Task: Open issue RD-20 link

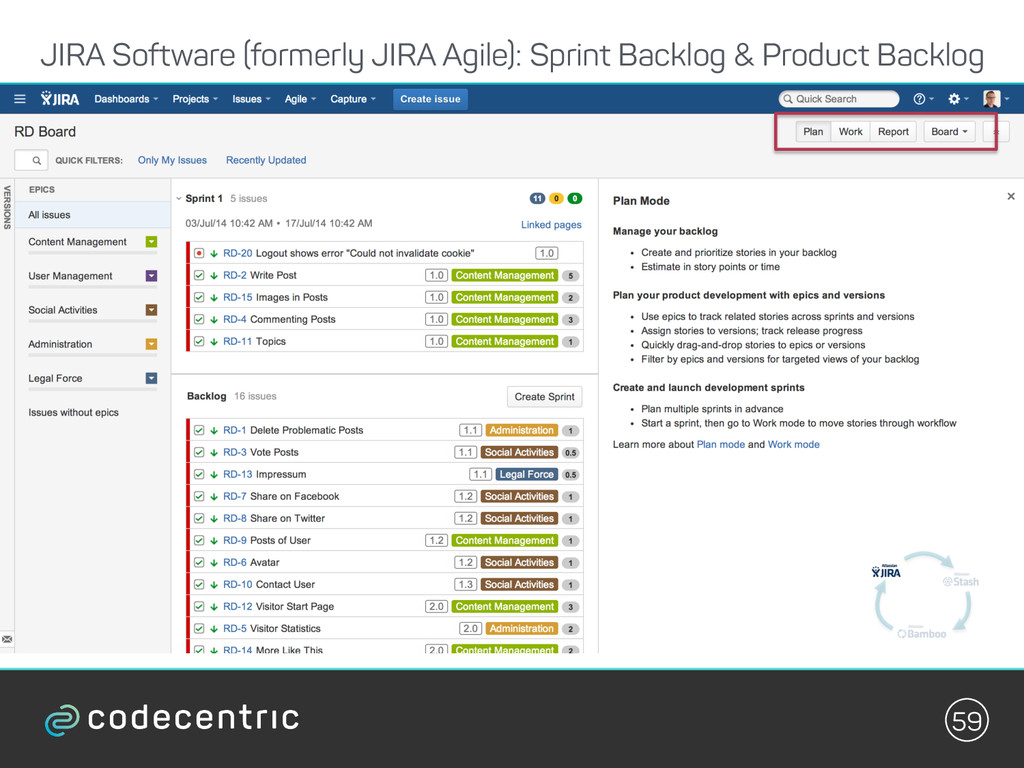Action: coord(238,253)
